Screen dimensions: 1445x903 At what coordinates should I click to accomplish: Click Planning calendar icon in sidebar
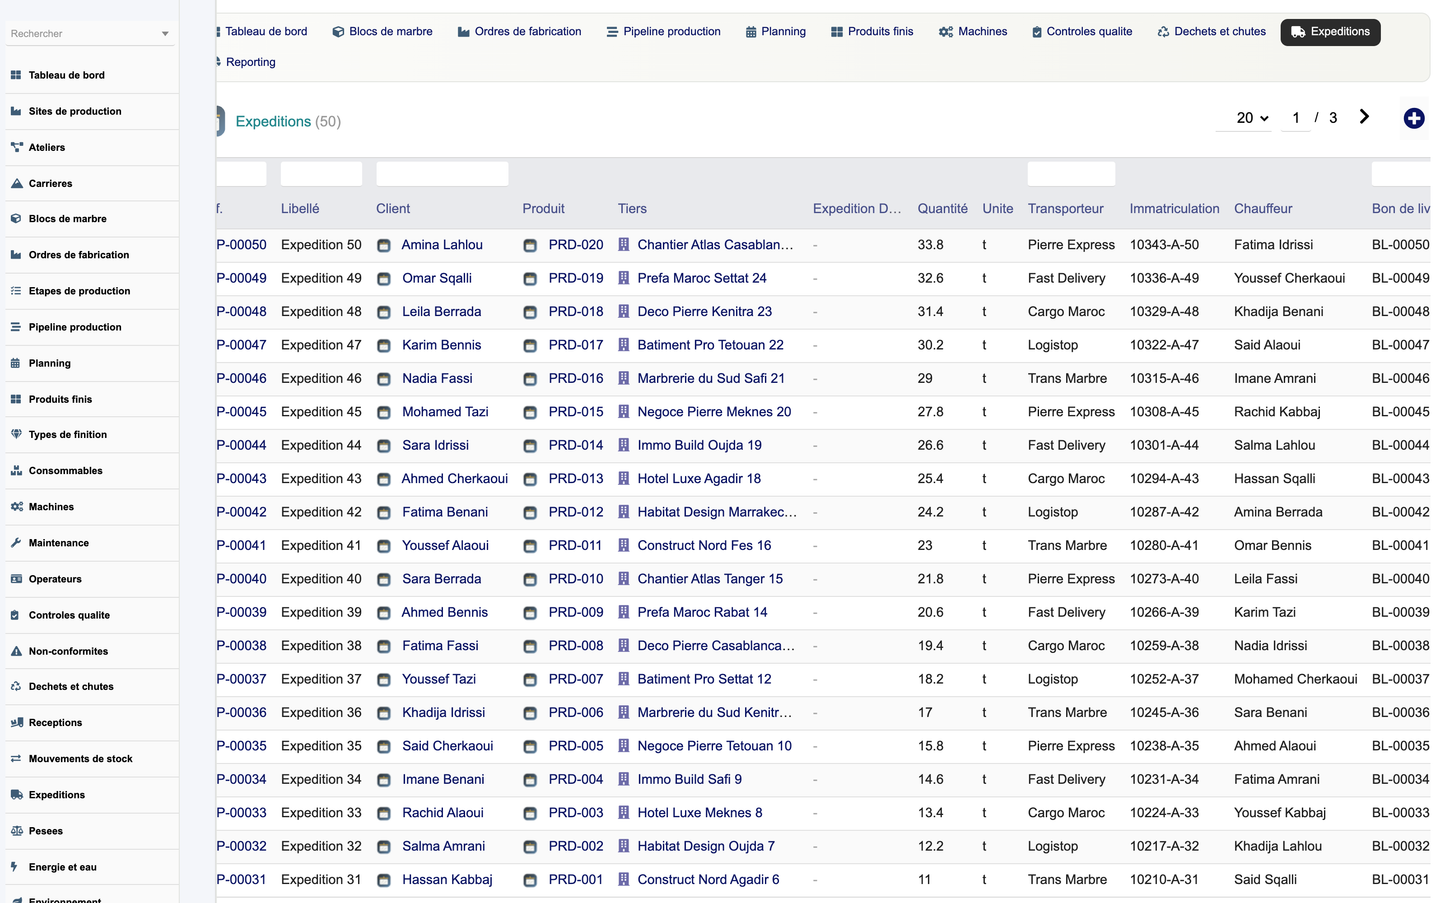tap(16, 363)
